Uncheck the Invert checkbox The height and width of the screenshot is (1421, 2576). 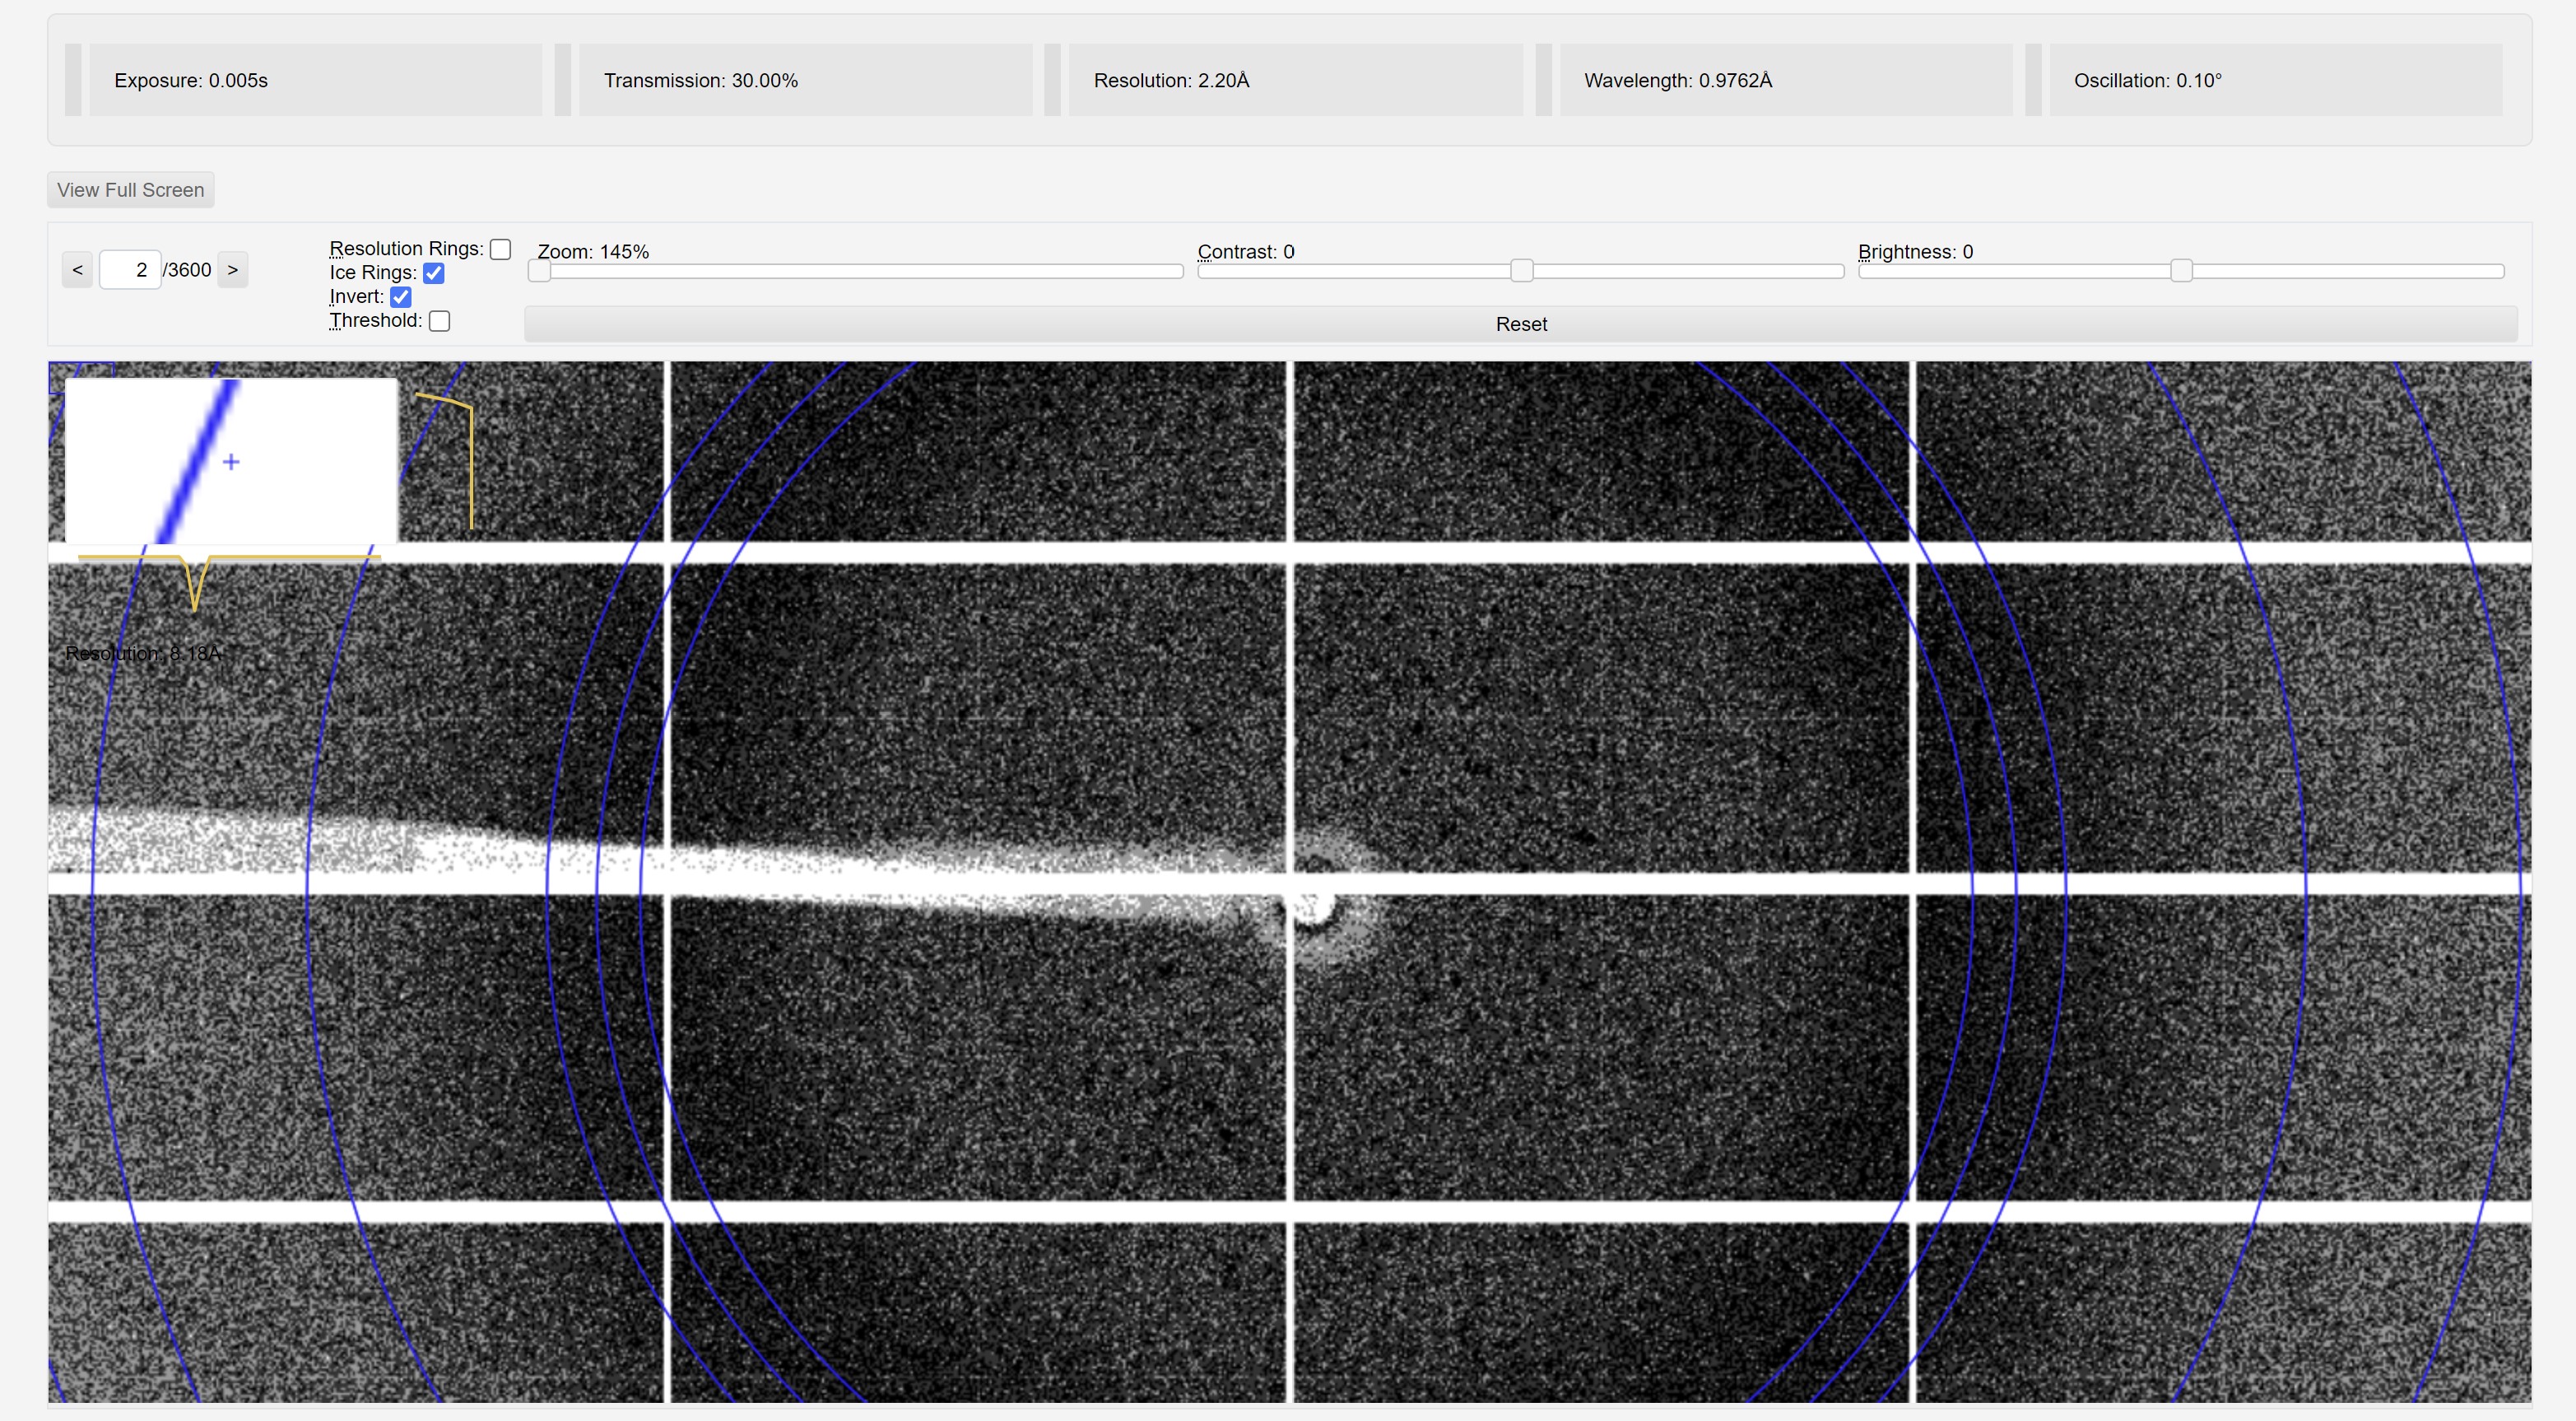pyautogui.click(x=401, y=297)
